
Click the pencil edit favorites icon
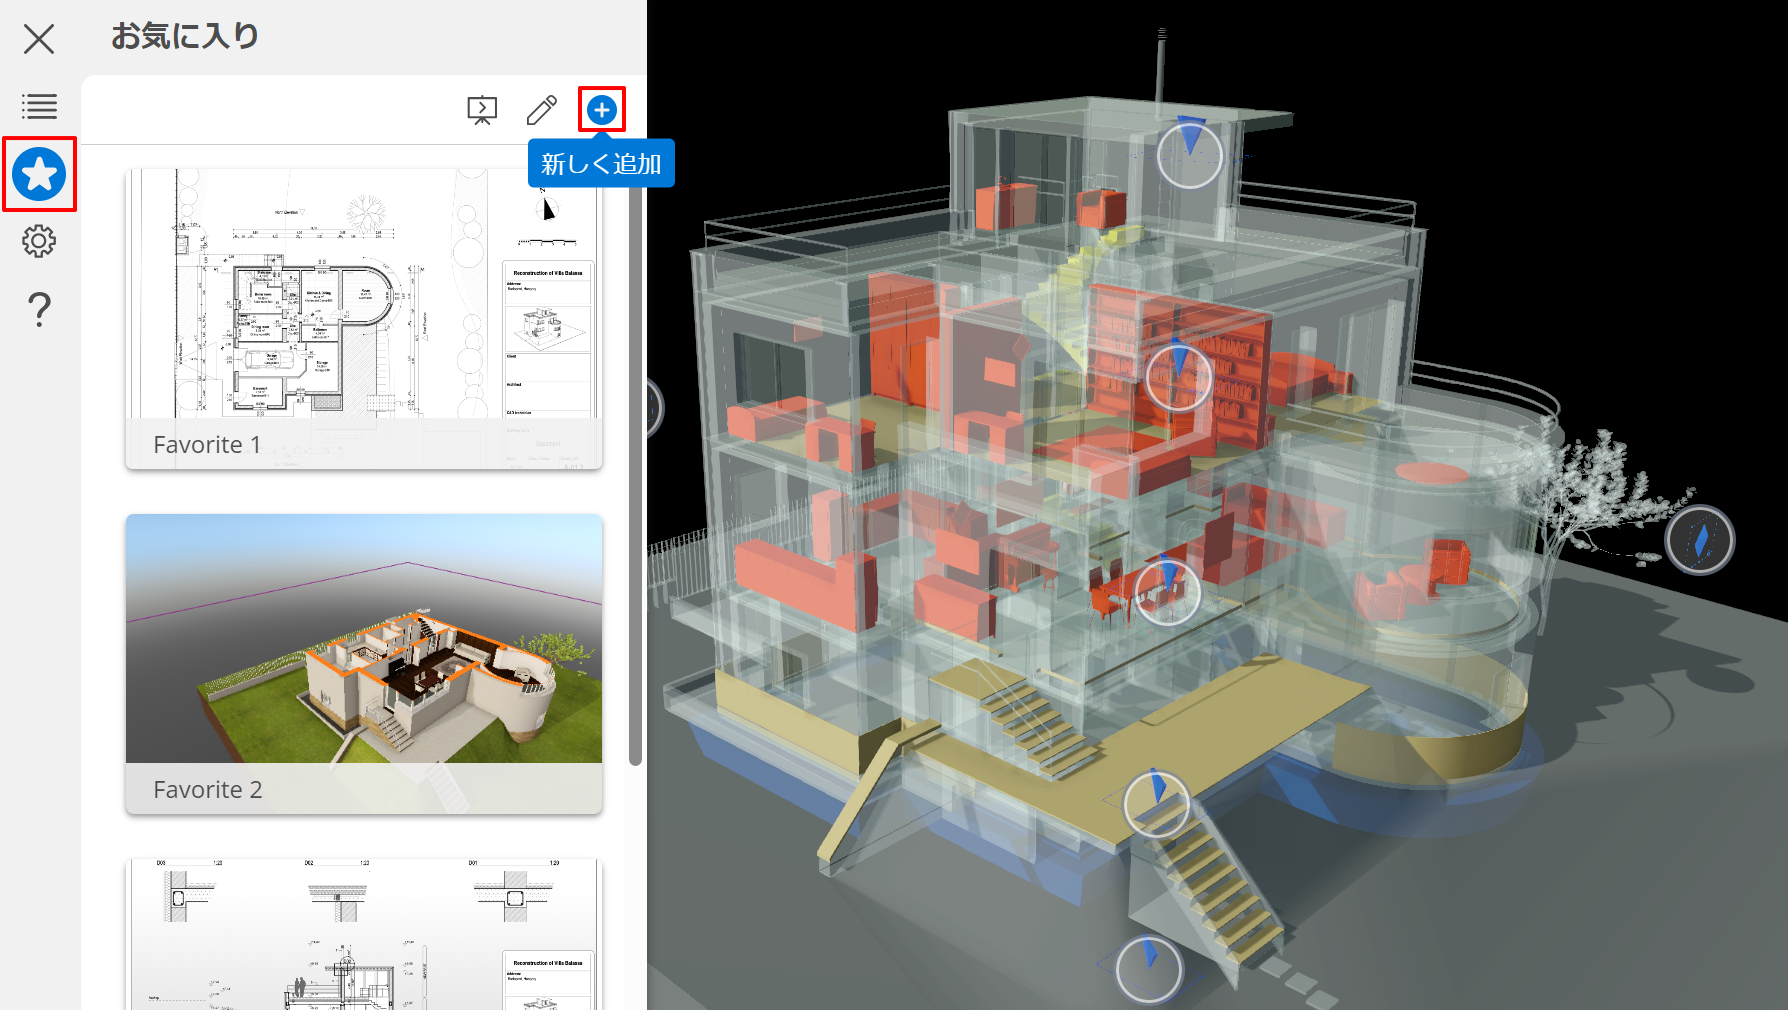542,110
